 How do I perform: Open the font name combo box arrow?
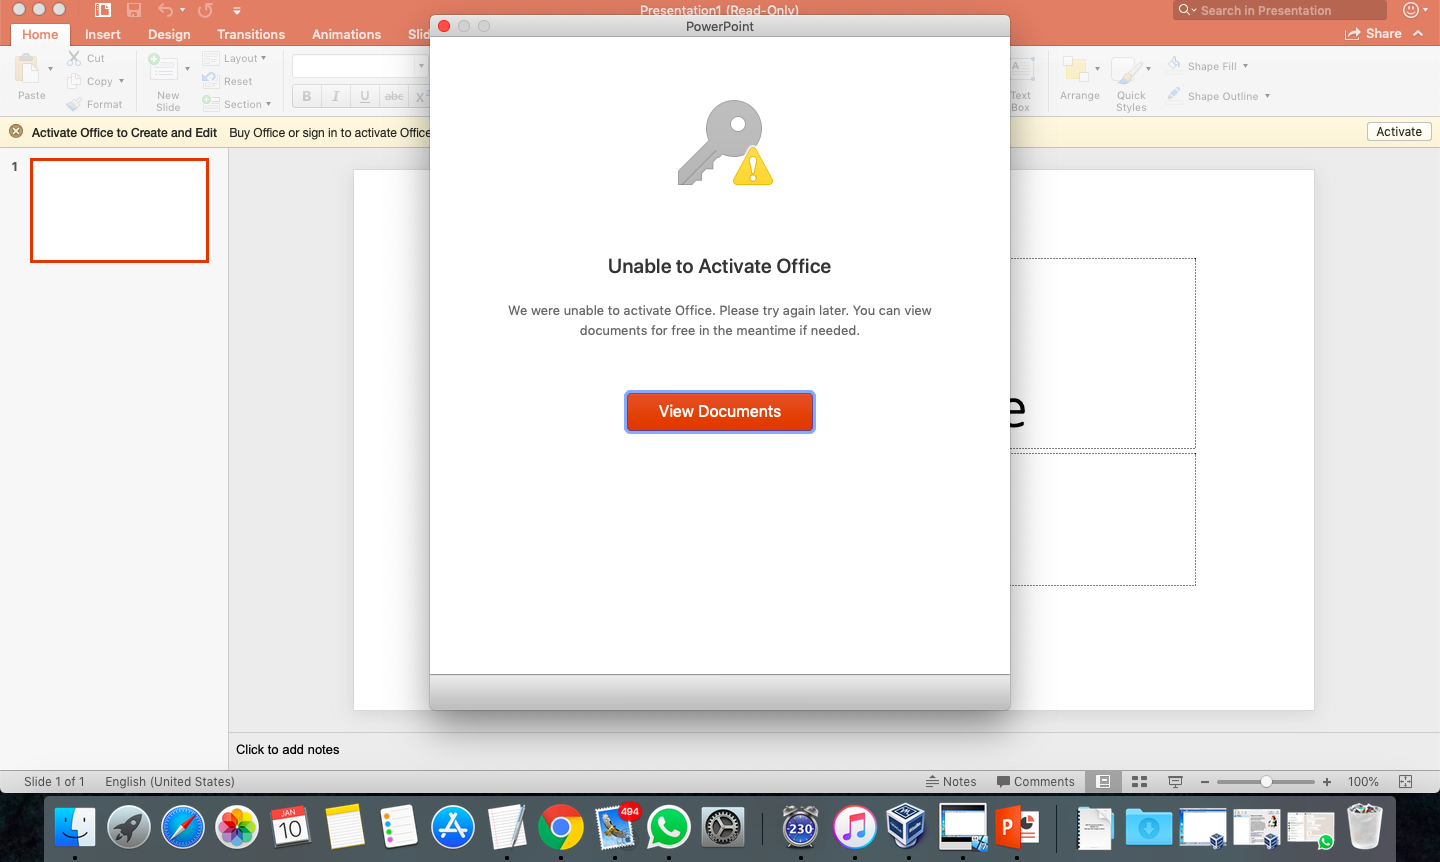(421, 66)
